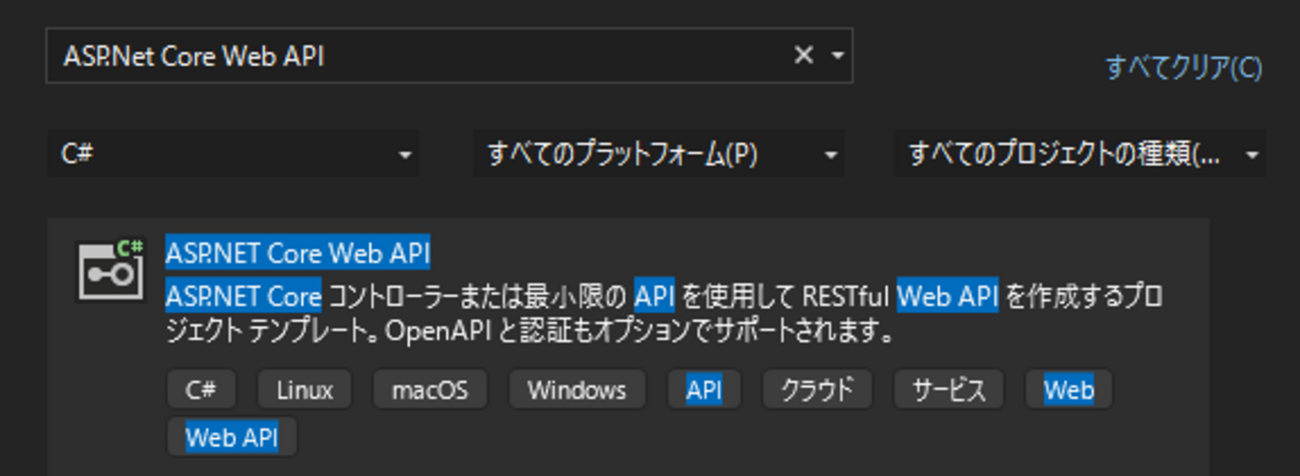Click the Web tag in the first tag row
The height and width of the screenshot is (476, 1300).
(x=1068, y=389)
